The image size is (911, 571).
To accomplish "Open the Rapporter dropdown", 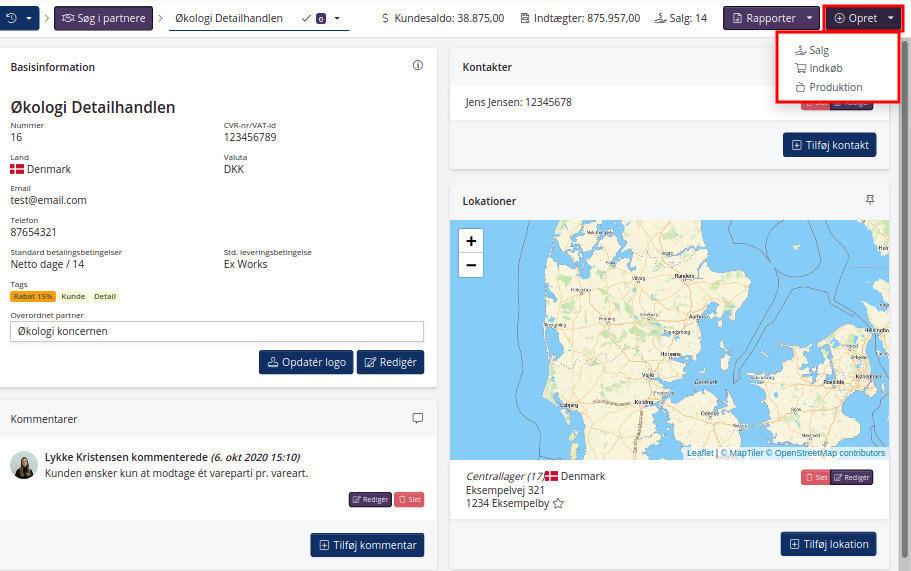I will (809, 18).
